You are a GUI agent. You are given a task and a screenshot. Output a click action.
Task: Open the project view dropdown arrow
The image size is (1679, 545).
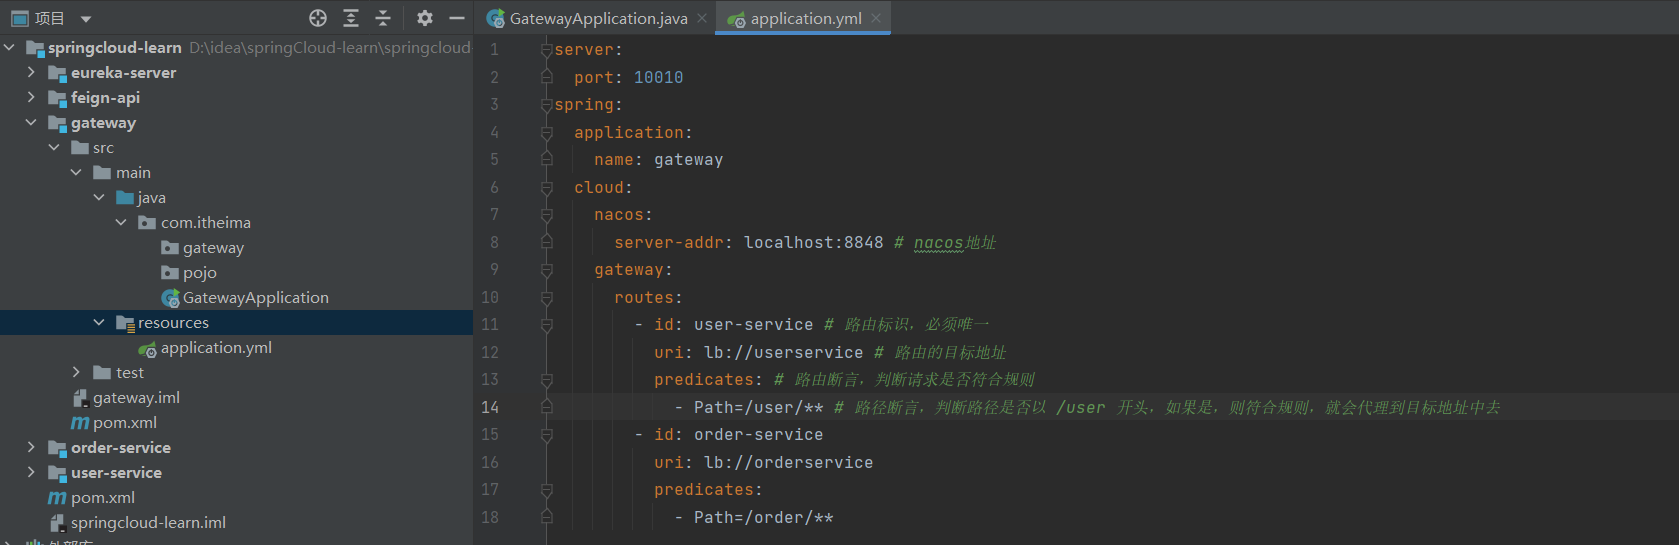(x=86, y=19)
